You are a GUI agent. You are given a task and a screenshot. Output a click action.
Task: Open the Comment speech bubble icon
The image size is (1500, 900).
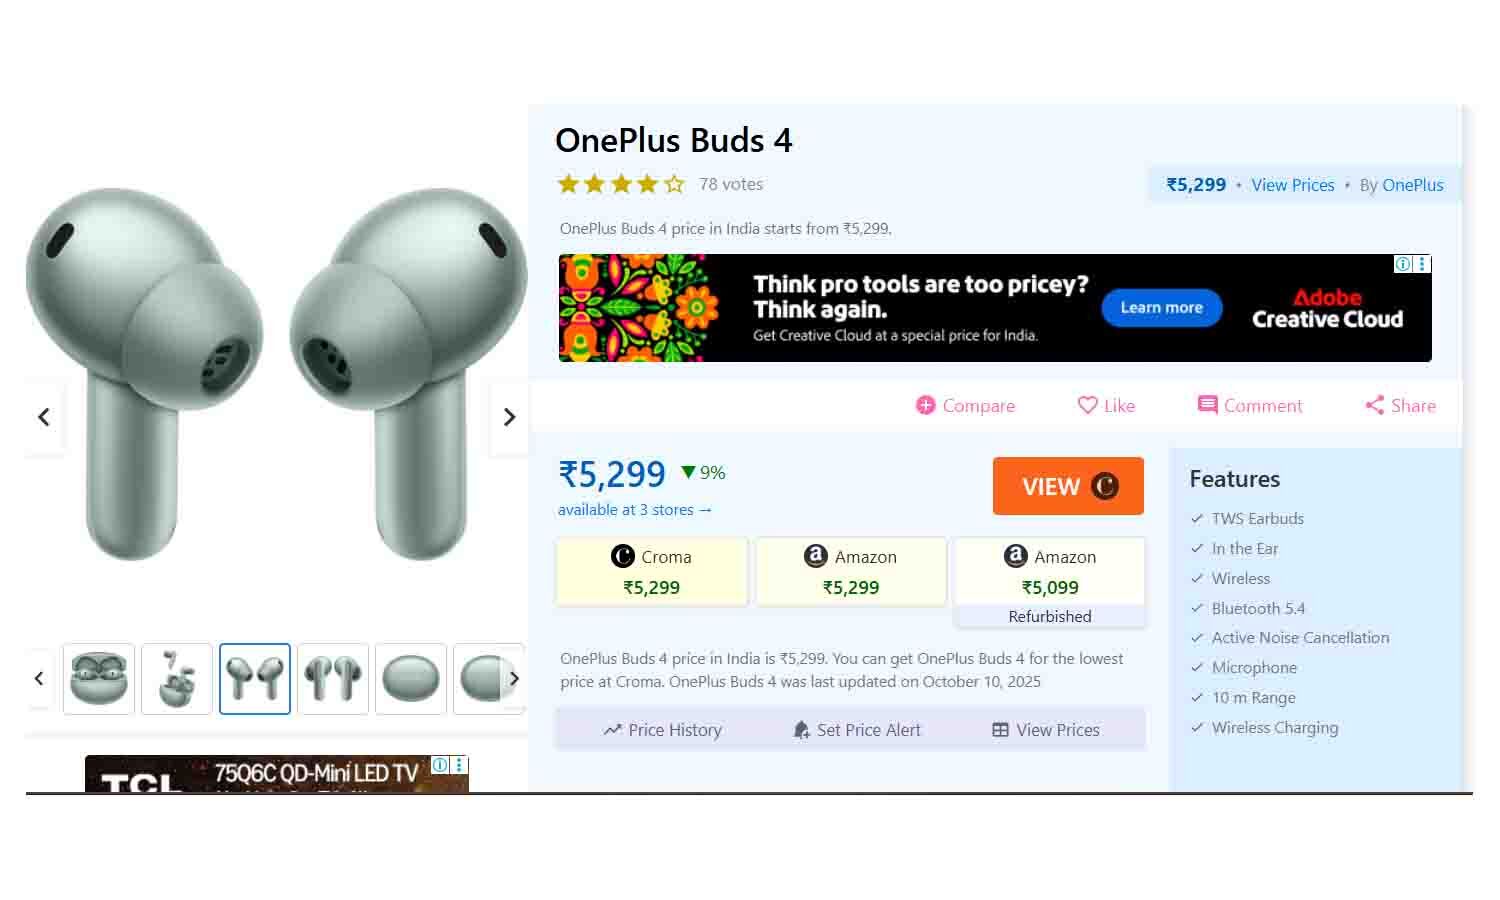[x=1207, y=405]
